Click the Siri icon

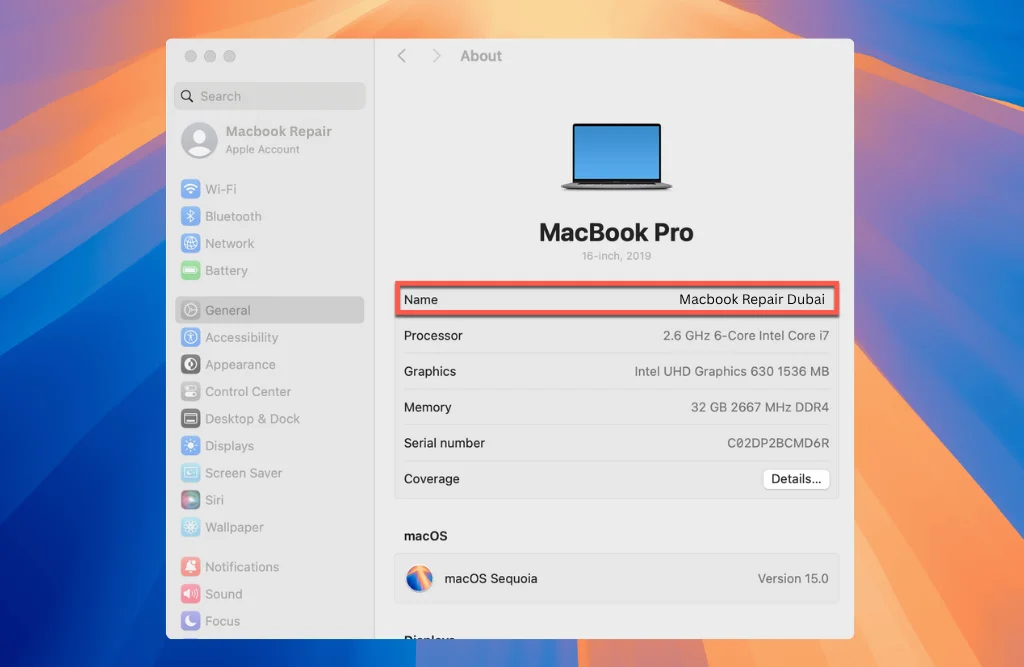pyautogui.click(x=190, y=500)
